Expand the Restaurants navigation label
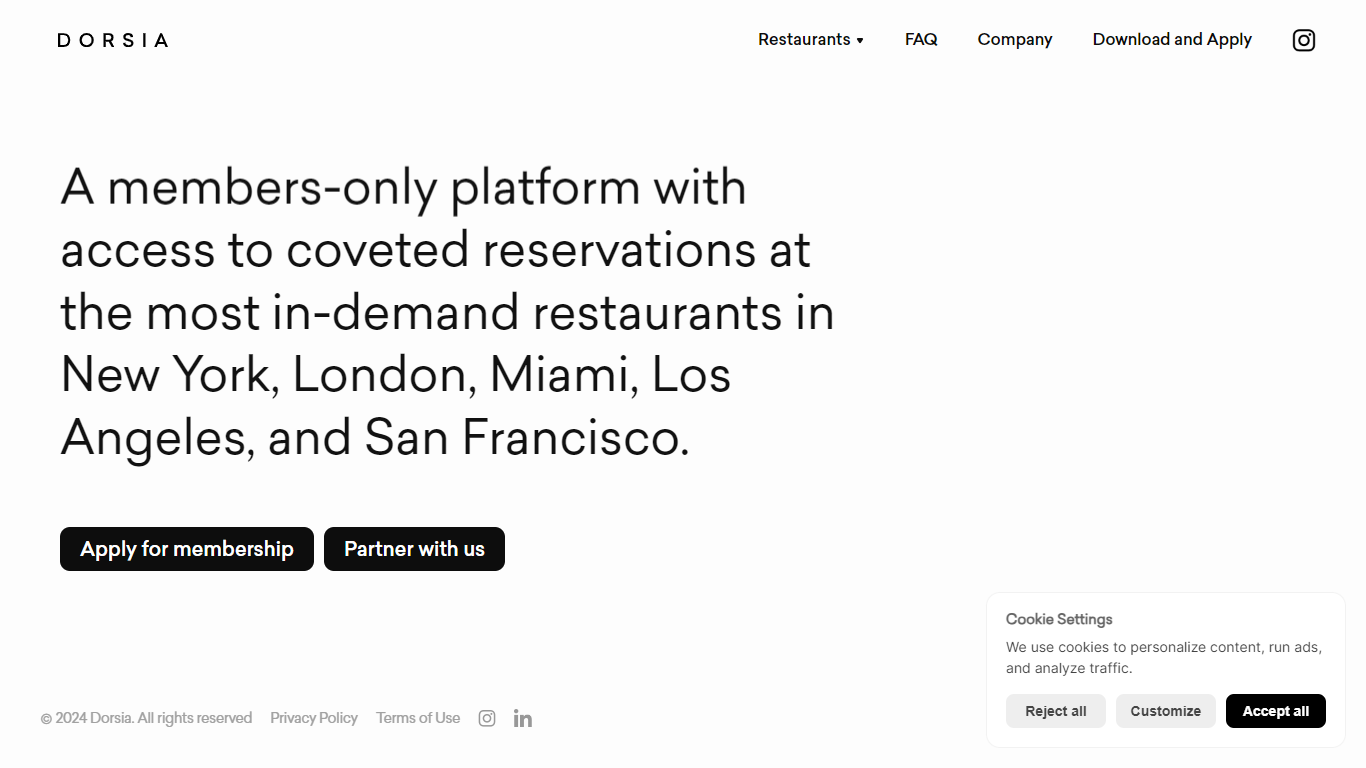Screen dimensions: 1366x768 804,39
